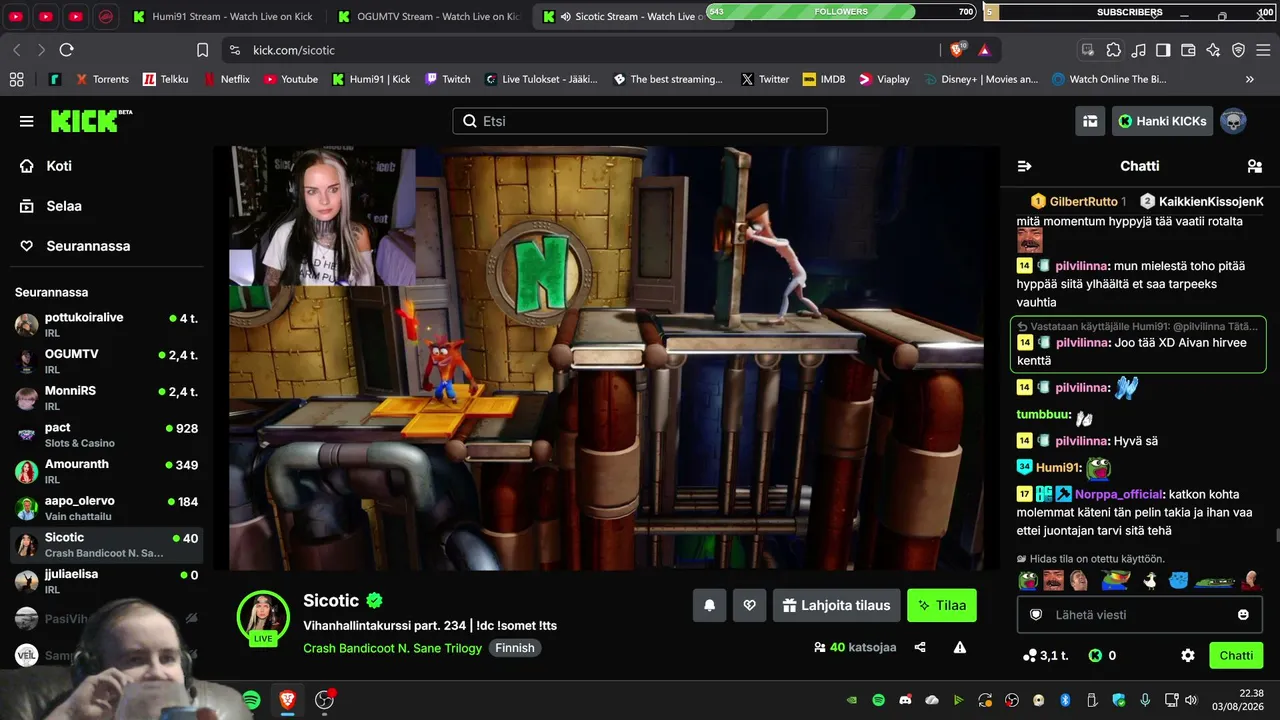This screenshot has width=1280, height=720.
Task: Open pottukoiralive channel in sidebar
Action: coord(106,324)
